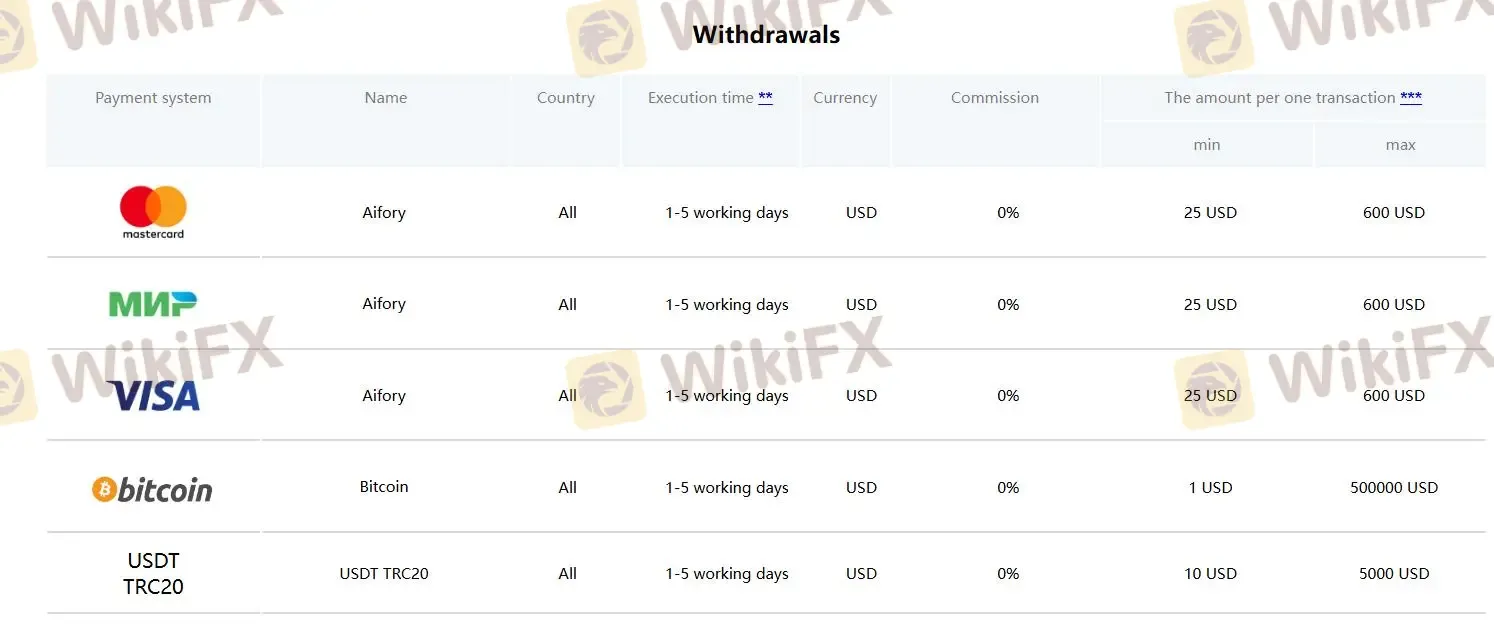Click the Mastercard logo icon

click(153, 212)
